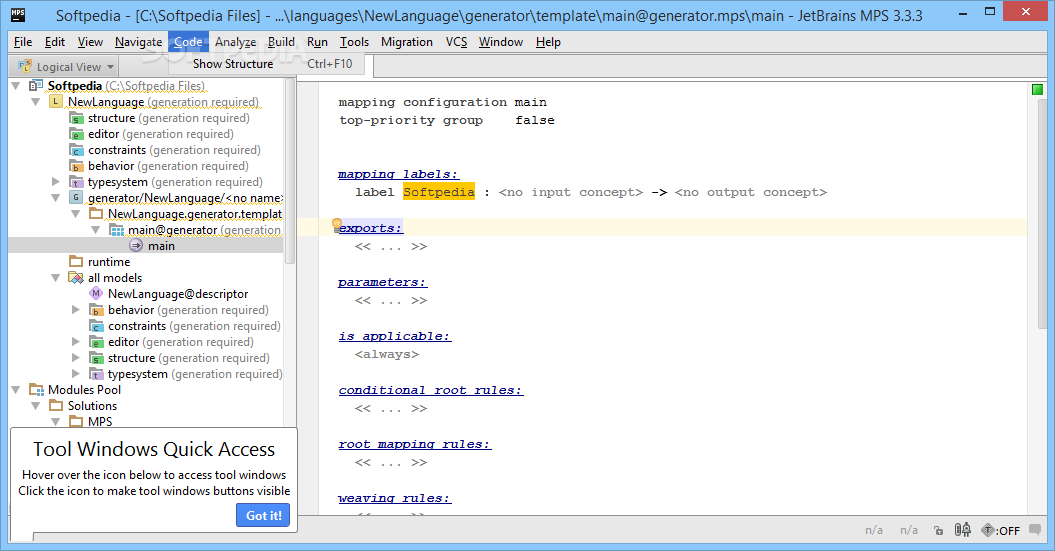Click the generator/NewLanguage generator icon
This screenshot has width=1055, height=551.
click(x=76, y=198)
